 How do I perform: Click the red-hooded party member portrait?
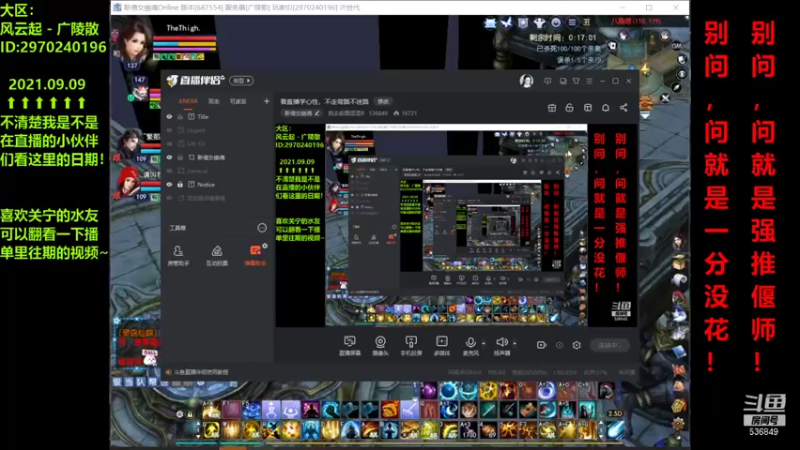click(x=129, y=183)
